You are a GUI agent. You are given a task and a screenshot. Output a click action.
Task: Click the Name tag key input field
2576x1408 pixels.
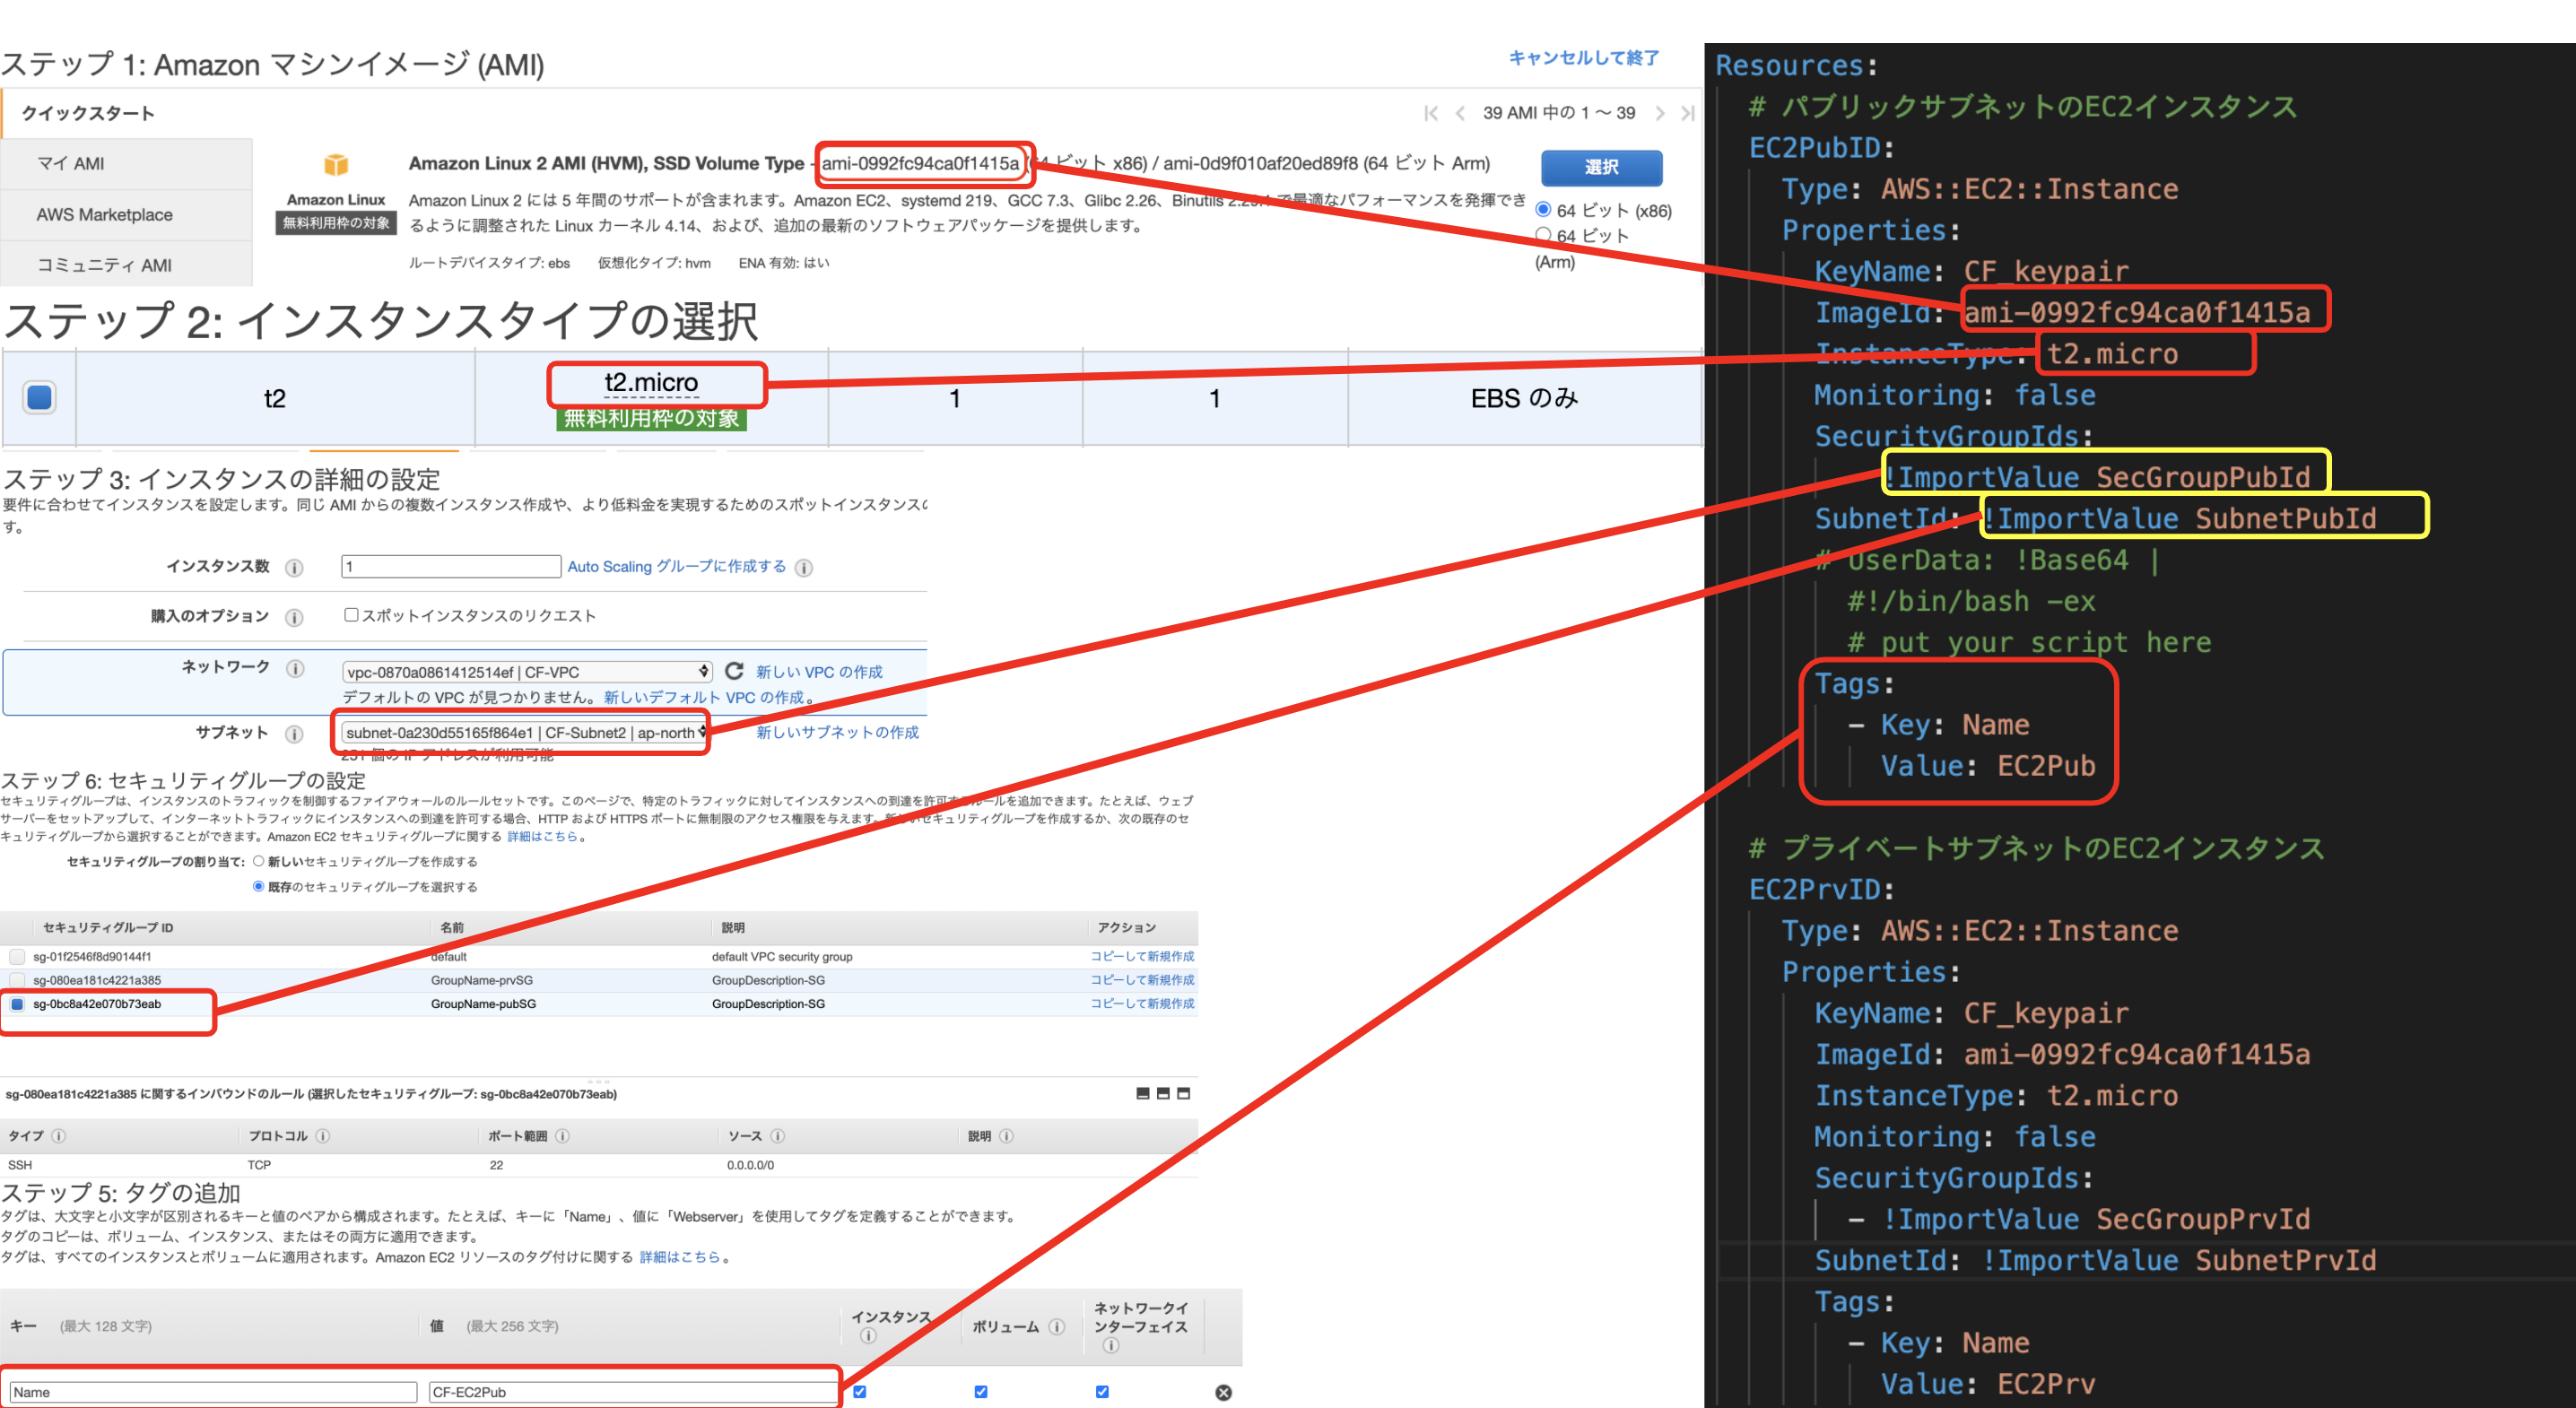pos(210,1391)
